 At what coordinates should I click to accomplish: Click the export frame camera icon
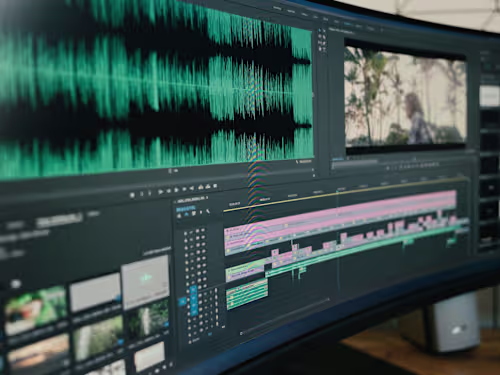pos(215,185)
